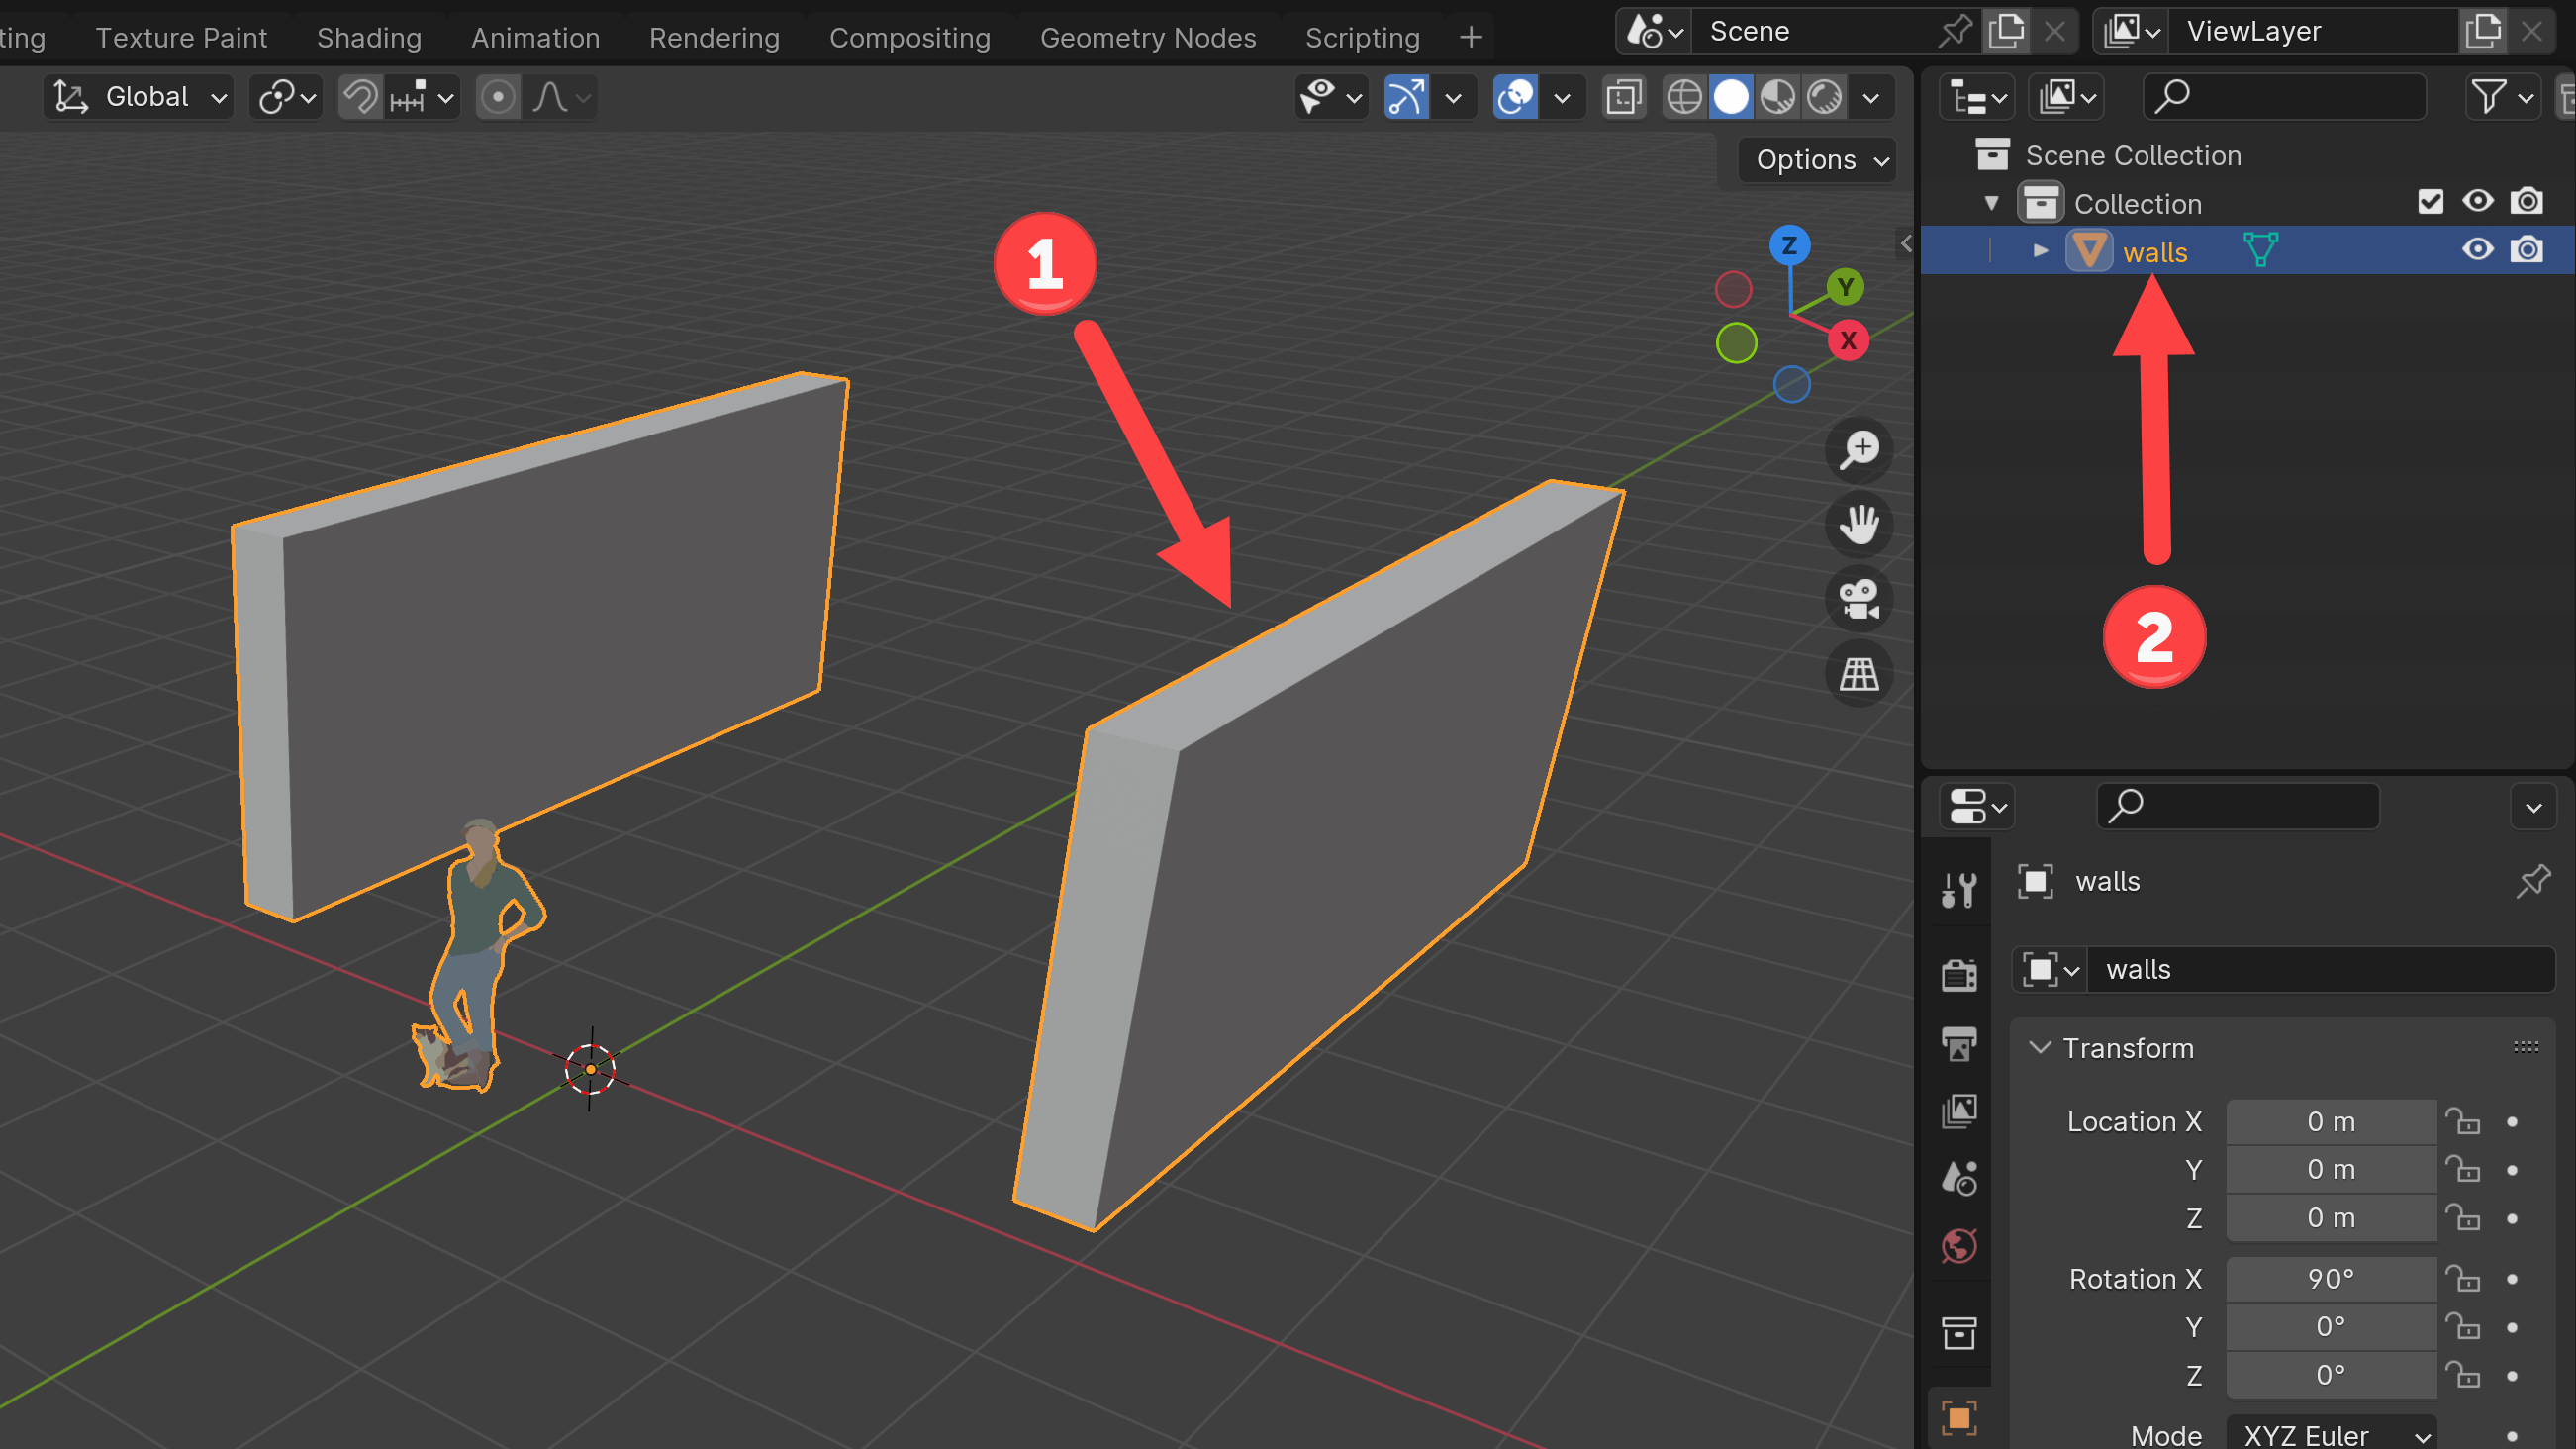Switch perspective/orthographic grid button
The width and height of the screenshot is (2576, 1449).
[x=1859, y=674]
